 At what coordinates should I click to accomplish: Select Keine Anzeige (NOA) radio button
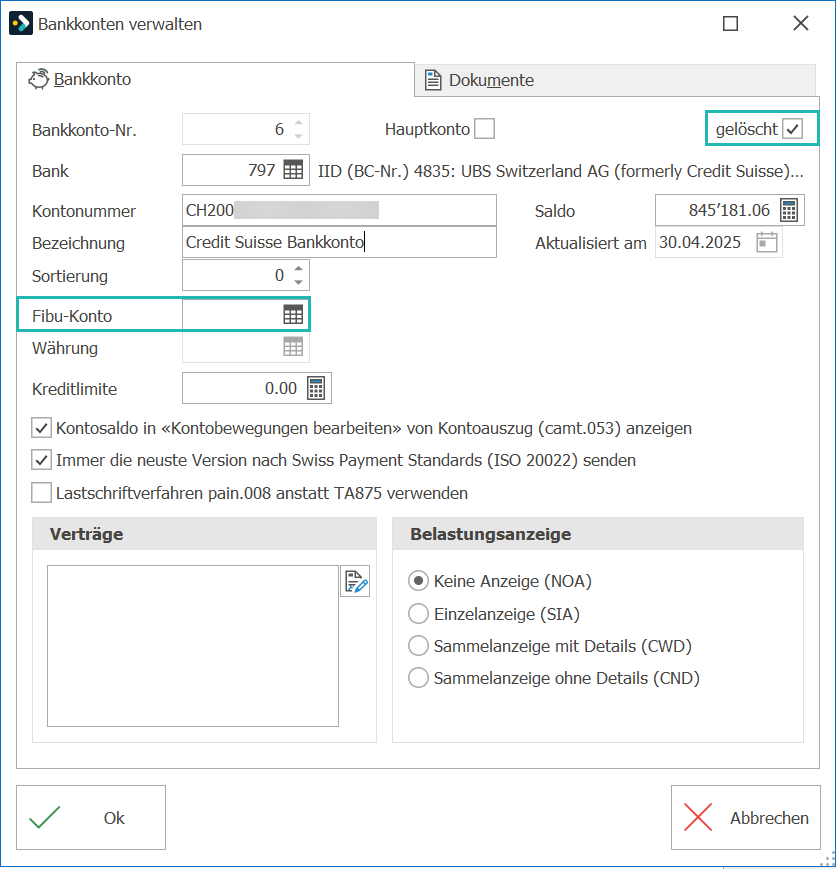[419, 581]
